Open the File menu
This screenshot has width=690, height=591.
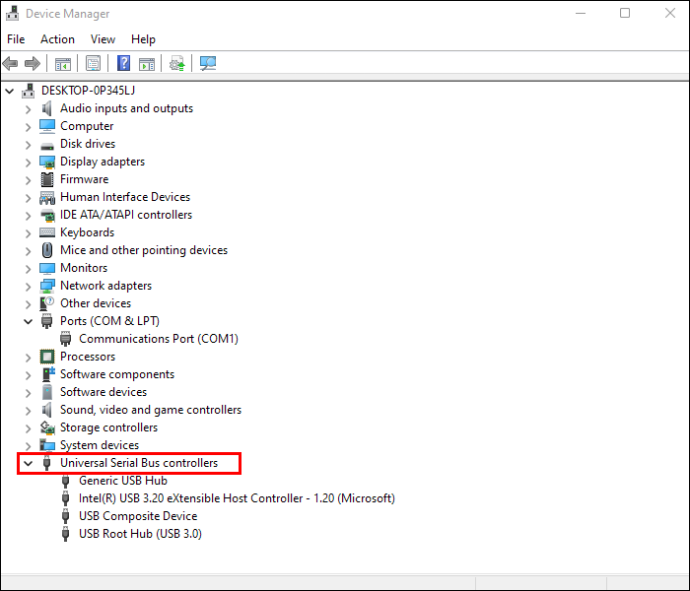16,39
